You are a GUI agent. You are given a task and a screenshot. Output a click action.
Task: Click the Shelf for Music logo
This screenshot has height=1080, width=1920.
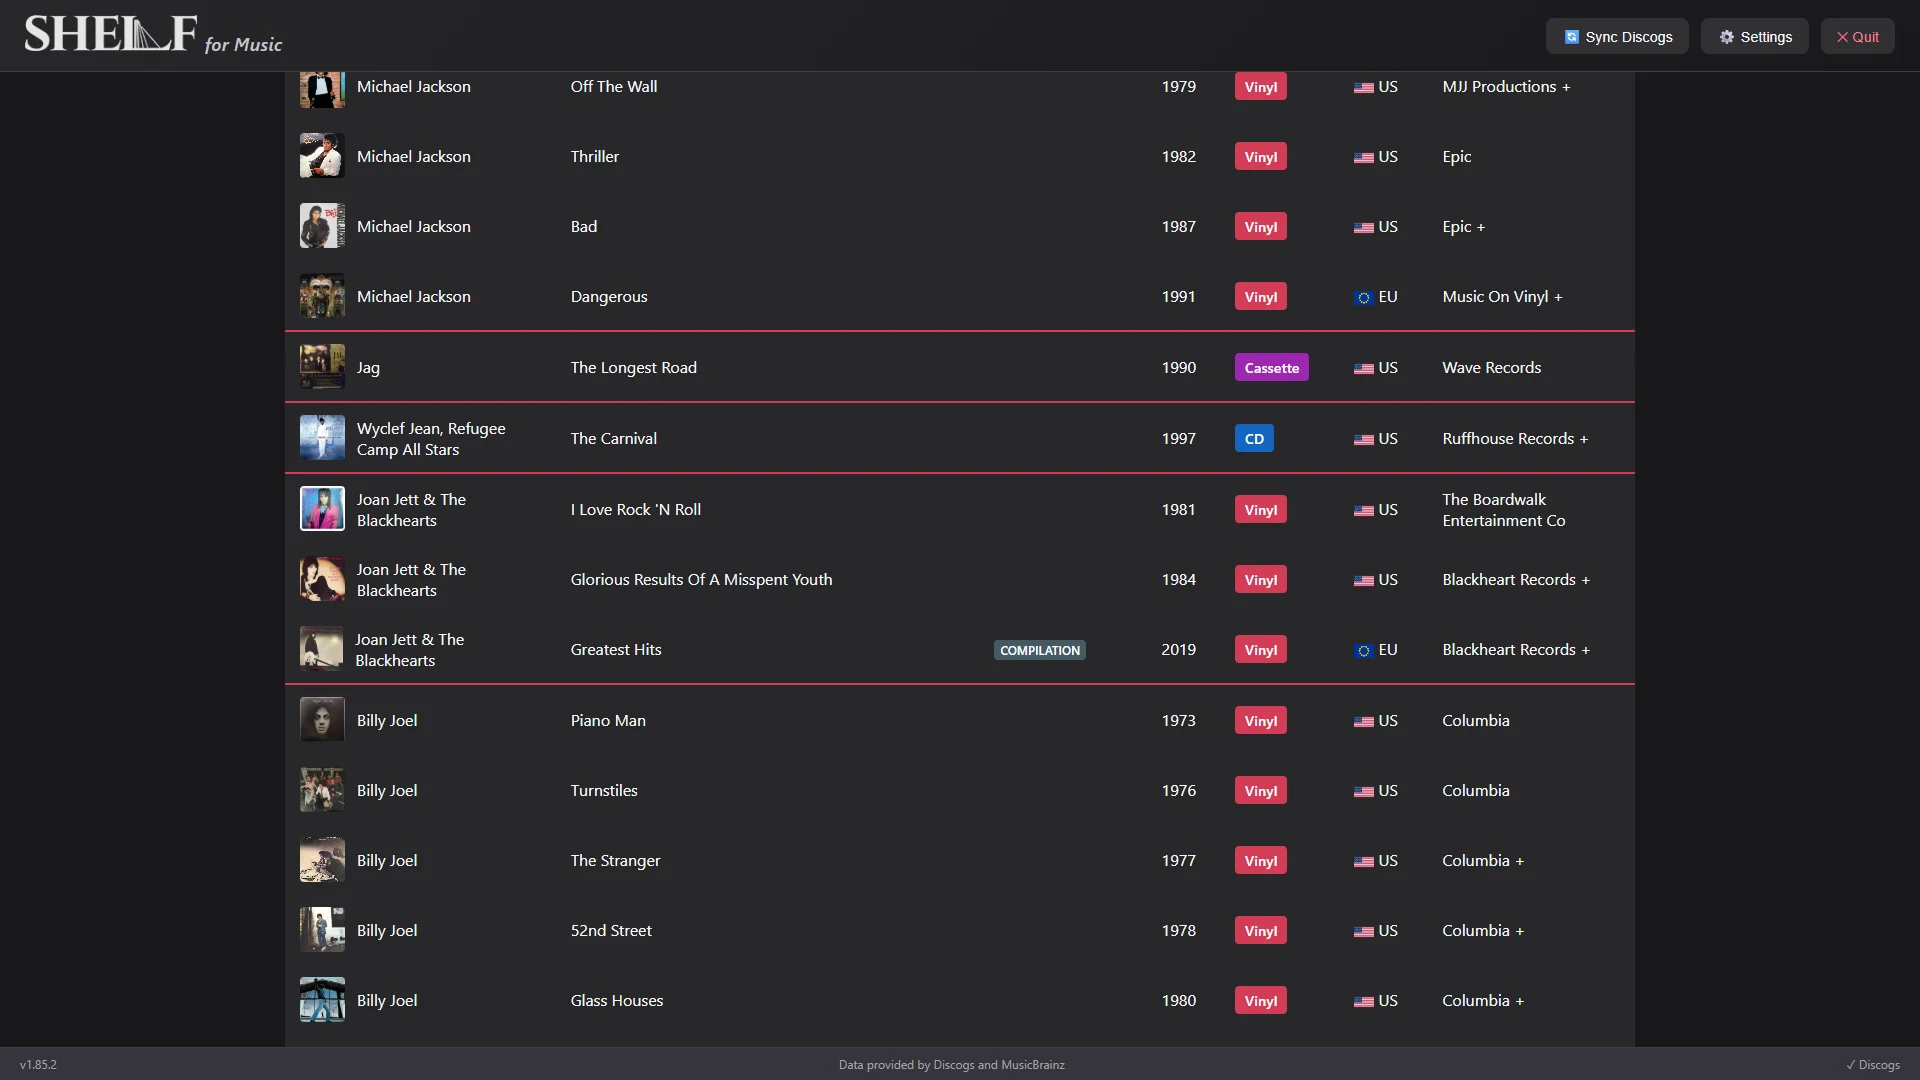[x=153, y=35]
